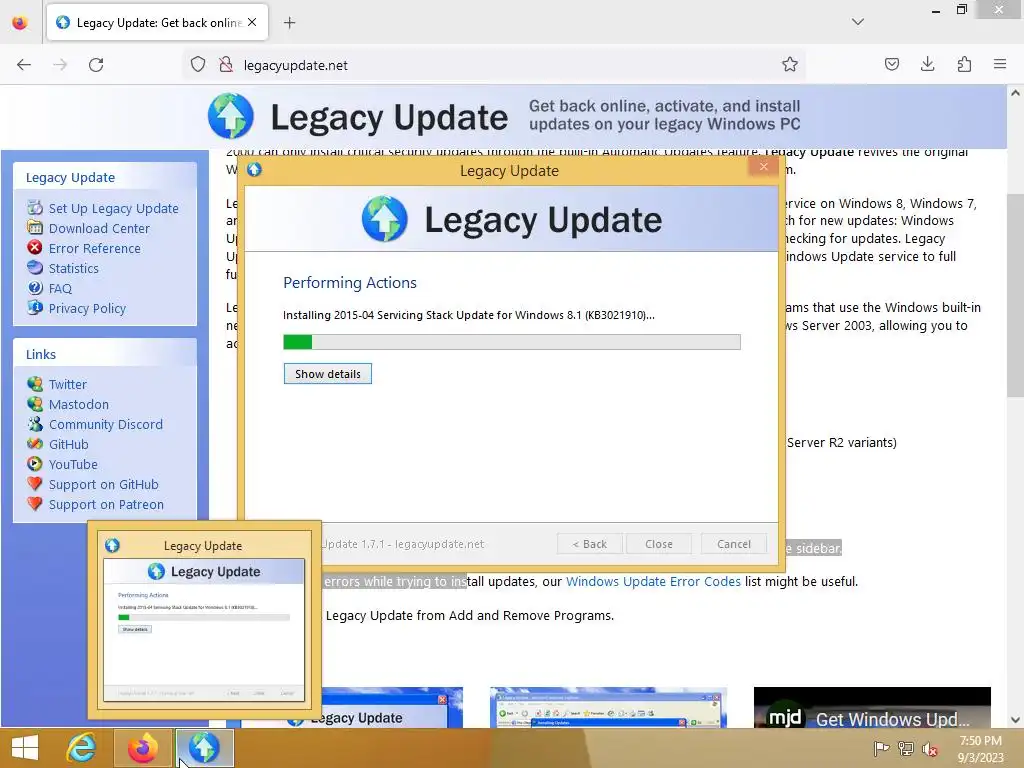Open a new browser tab
Viewport: 1024px width, 768px height.
point(289,23)
